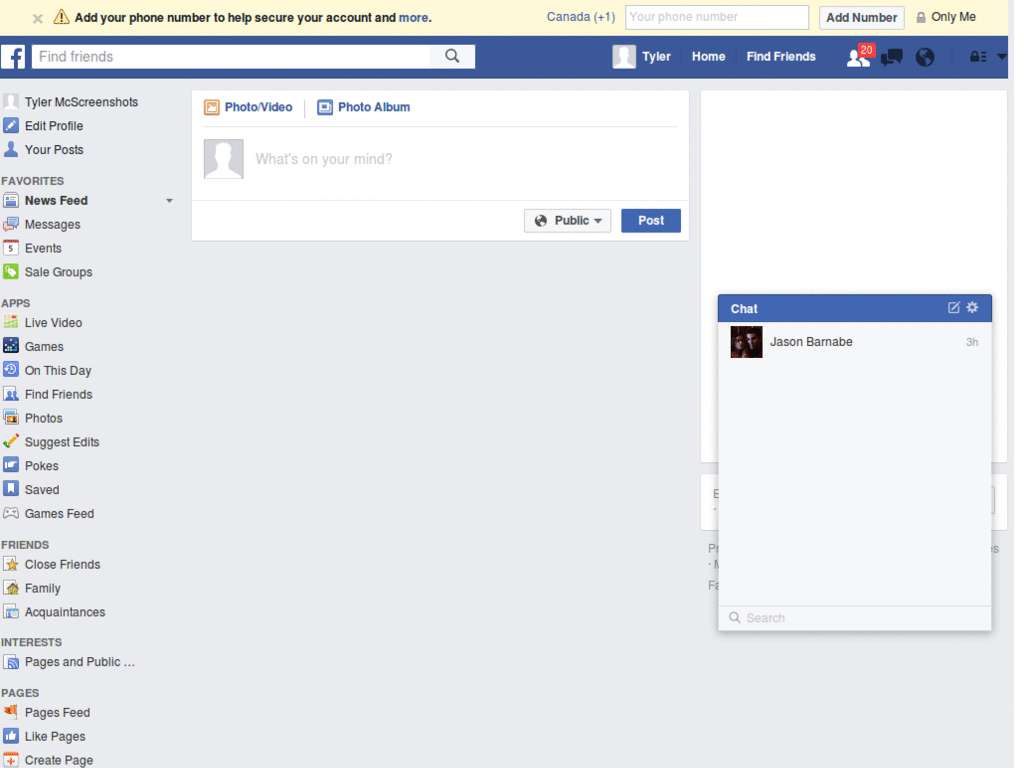The height and width of the screenshot is (768, 1024).
Task: Click the Family house icon
Action: coord(10,588)
